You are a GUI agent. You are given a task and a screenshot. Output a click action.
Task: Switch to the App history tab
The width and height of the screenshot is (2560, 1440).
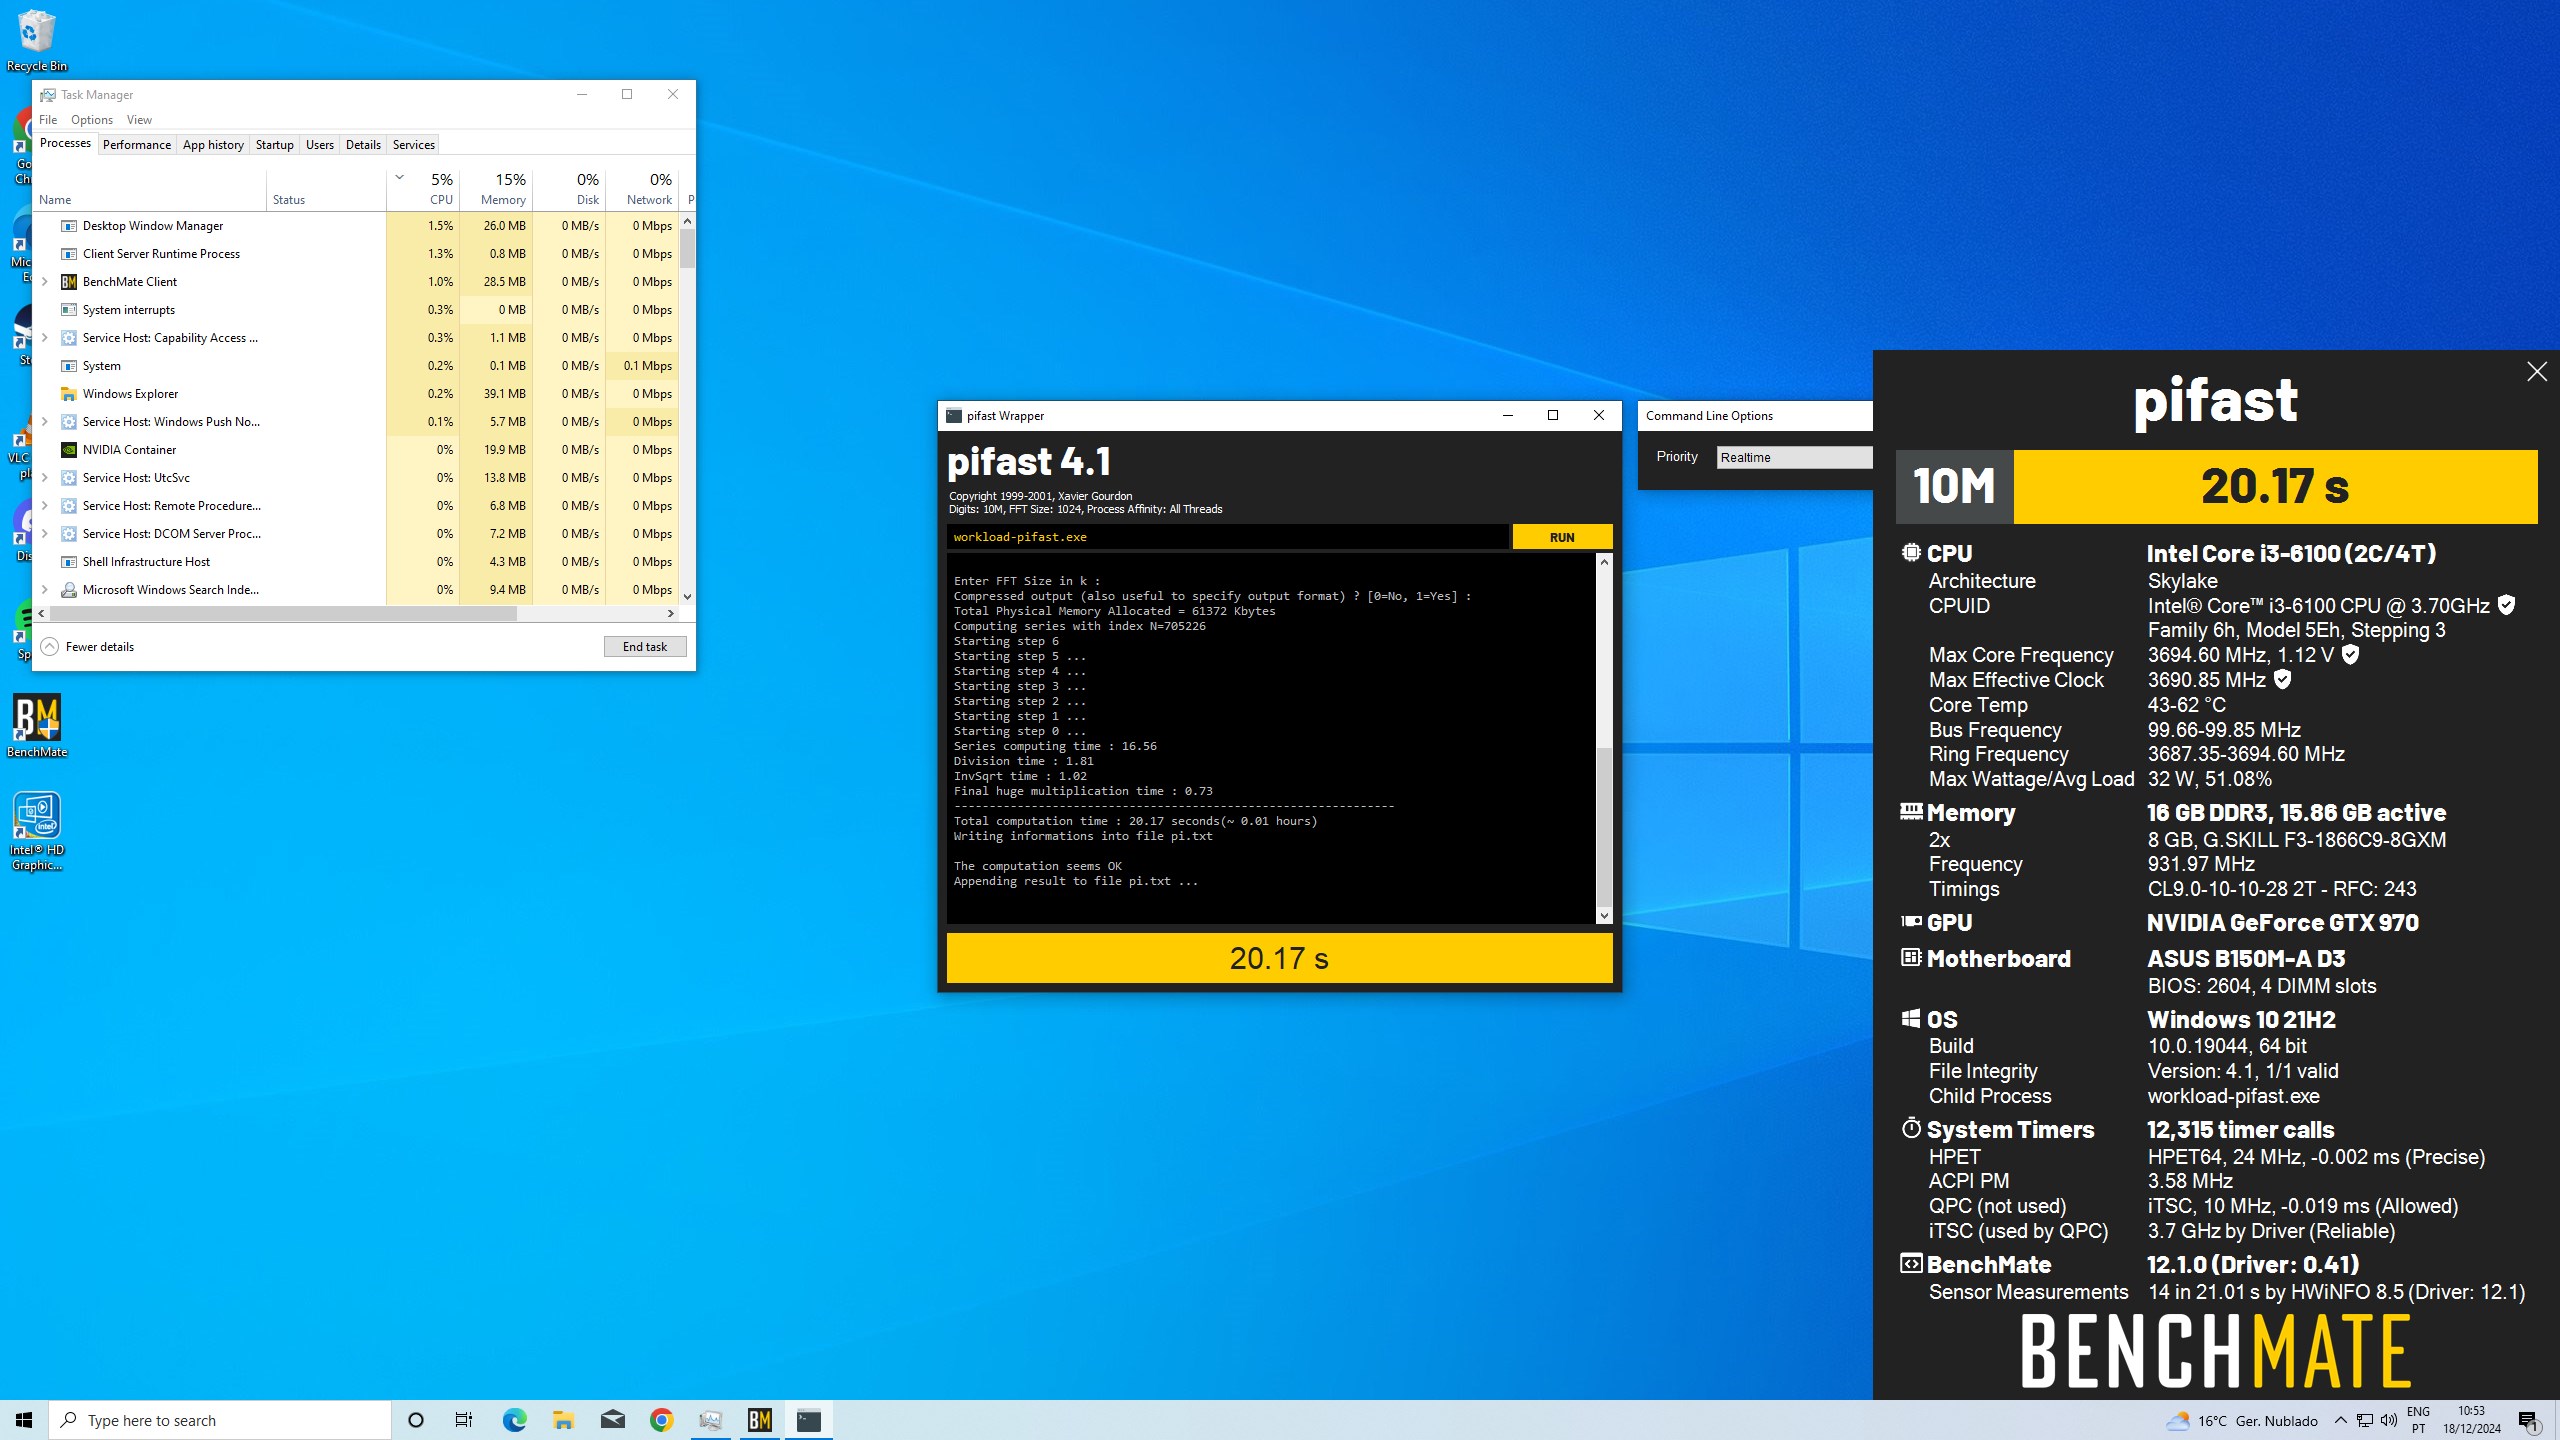213,145
